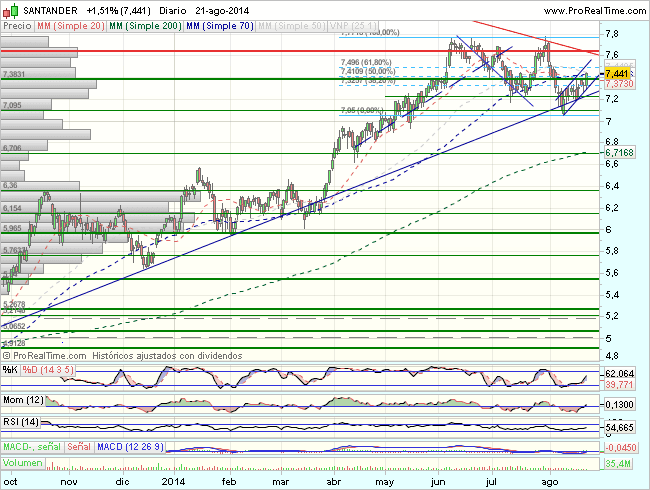
Task: Enable the greyed MM (Simple 50) indicator
Action: pos(291,26)
